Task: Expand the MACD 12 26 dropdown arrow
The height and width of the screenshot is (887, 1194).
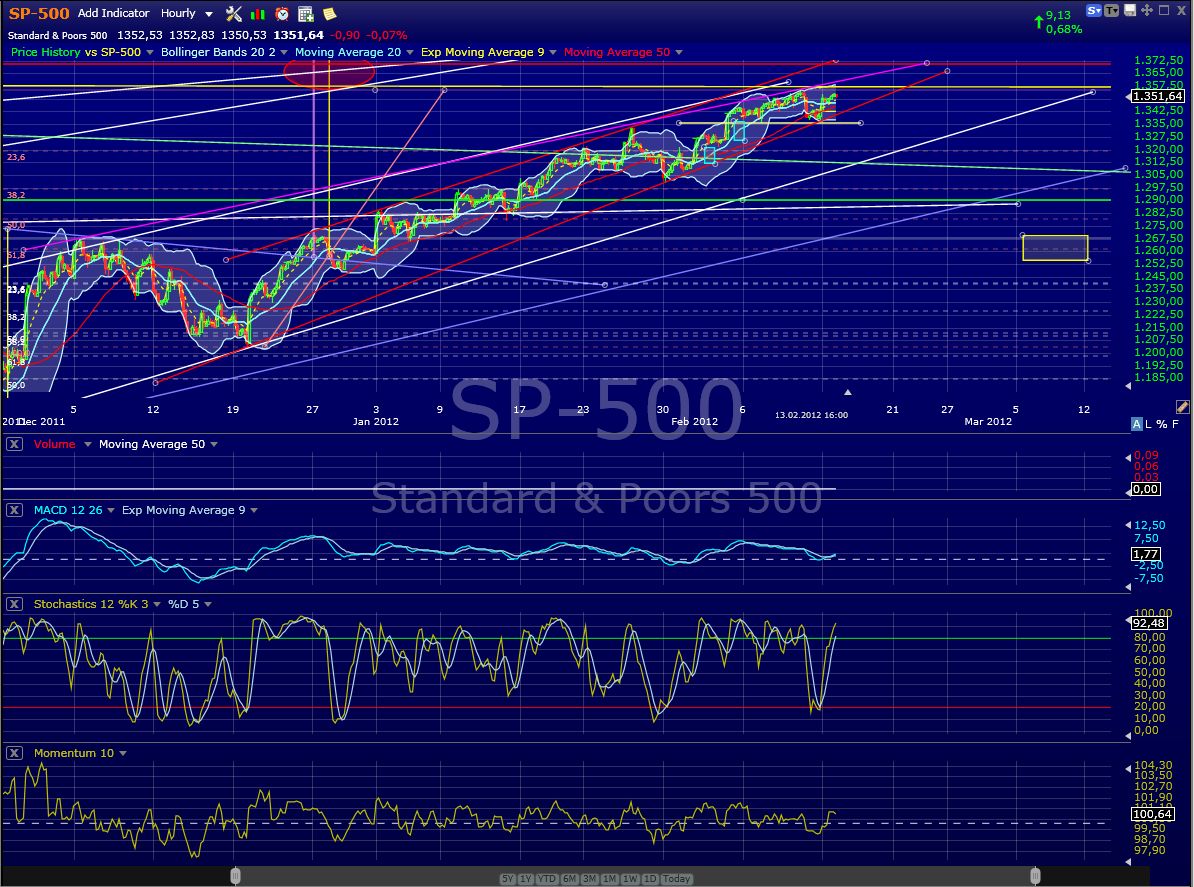Action: point(111,510)
